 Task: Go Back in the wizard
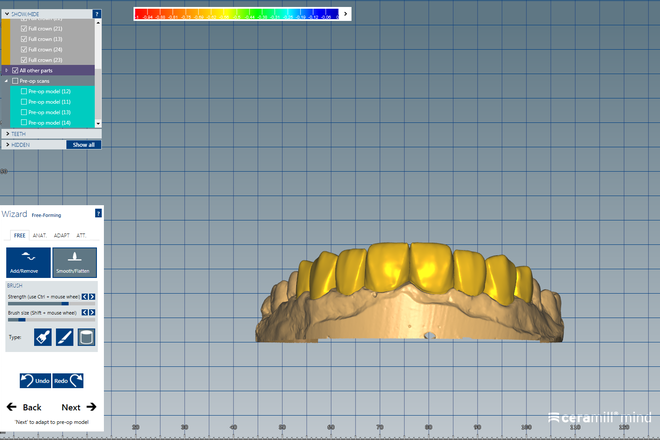24,407
